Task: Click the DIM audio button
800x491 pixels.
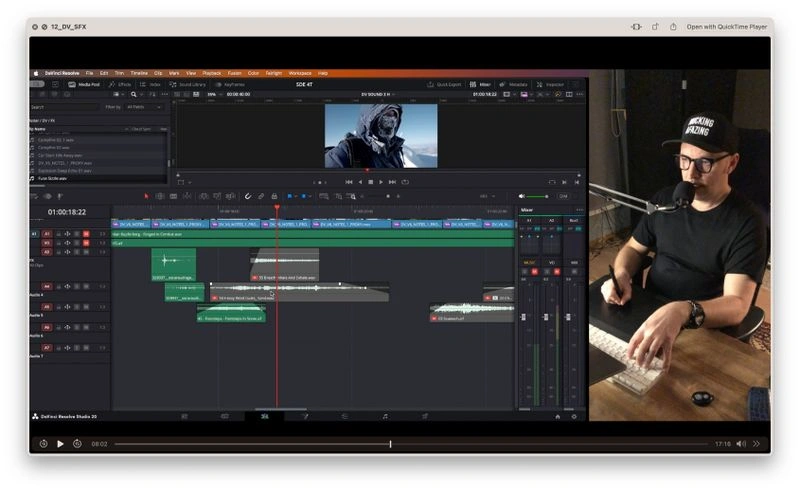Action: pos(563,196)
